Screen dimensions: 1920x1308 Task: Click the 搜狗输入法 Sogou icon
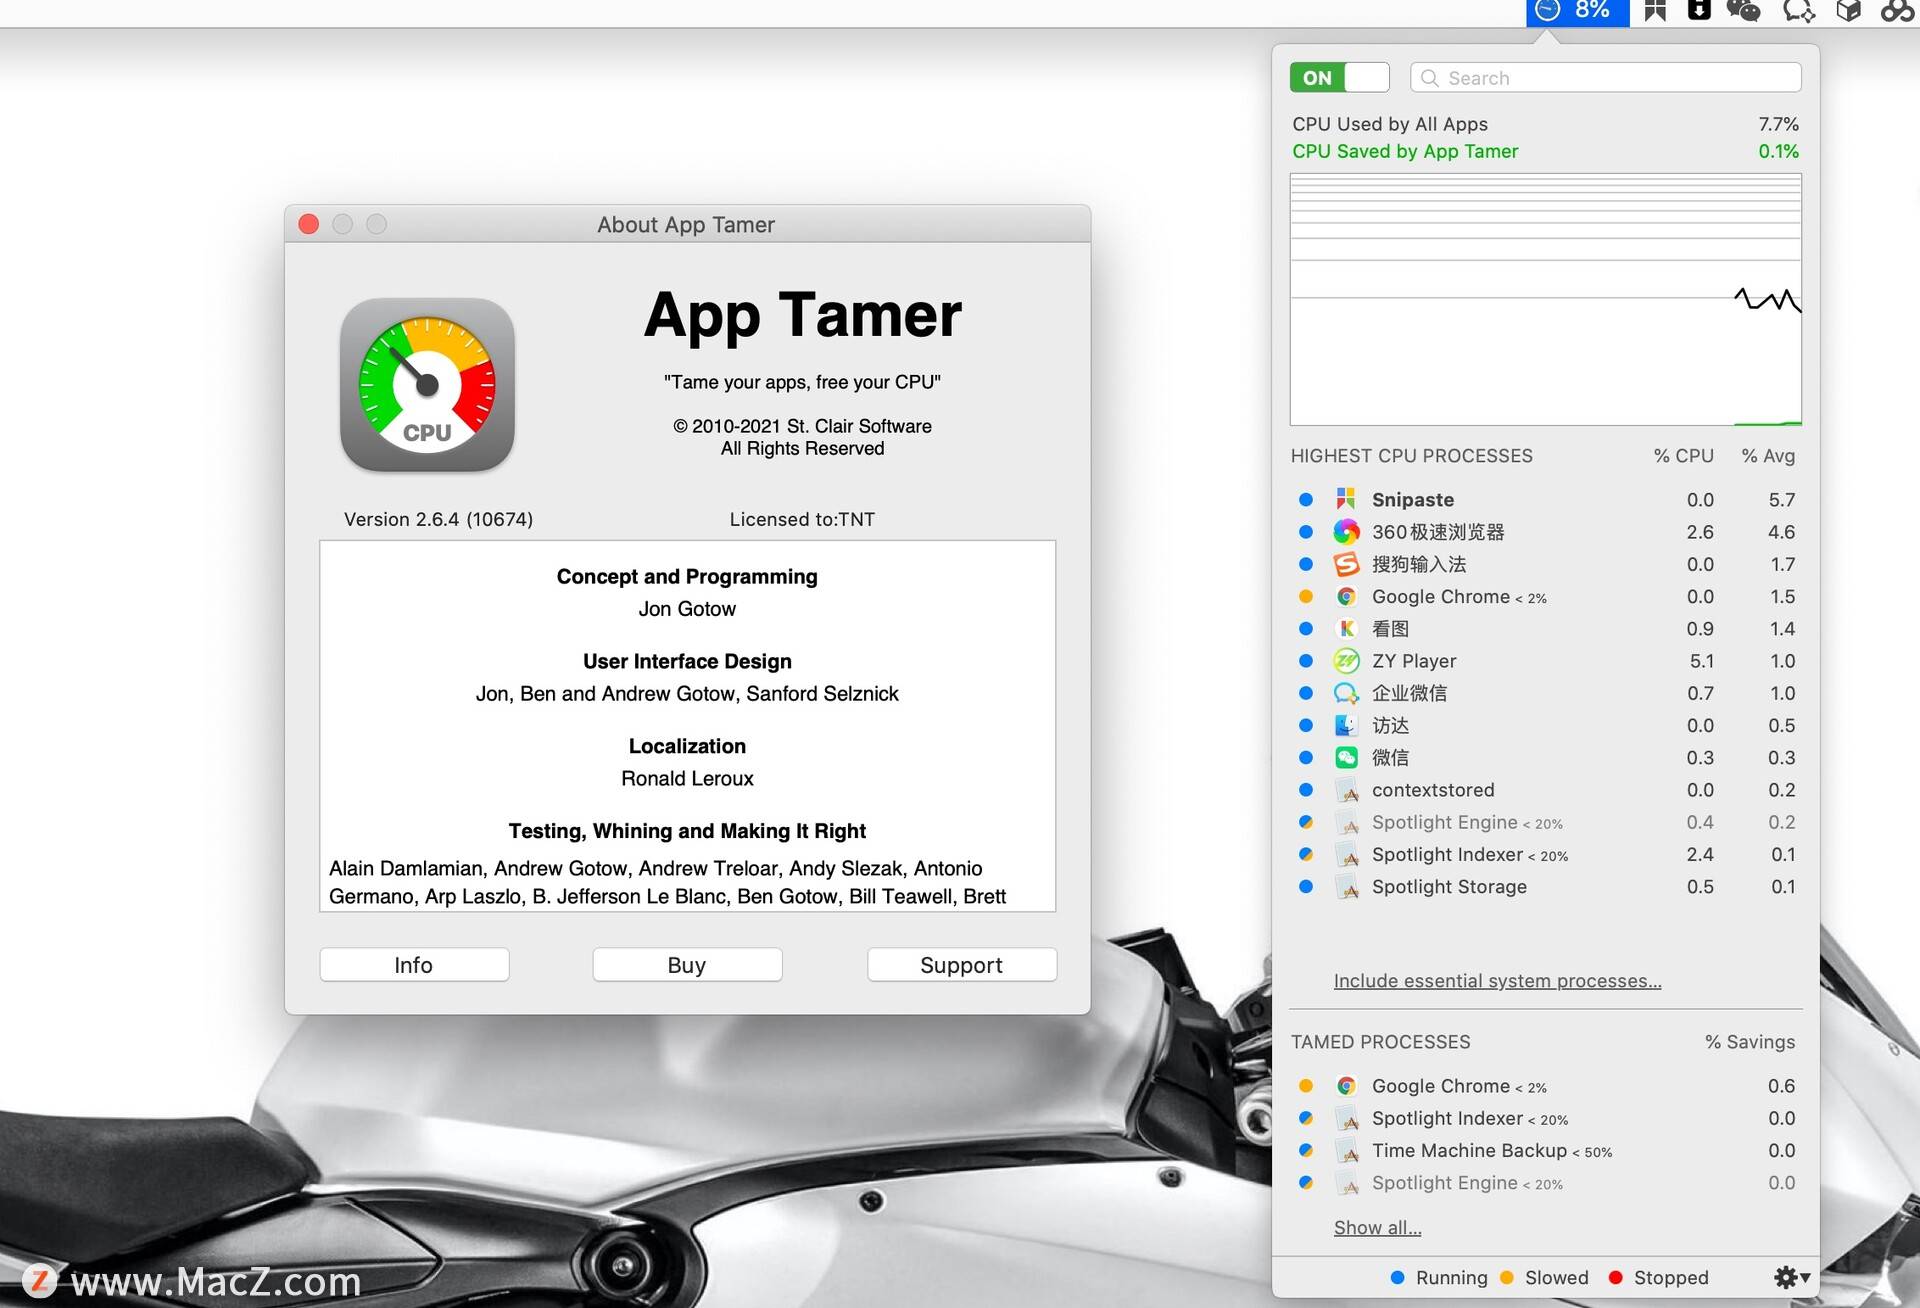pyautogui.click(x=1346, y=564)
